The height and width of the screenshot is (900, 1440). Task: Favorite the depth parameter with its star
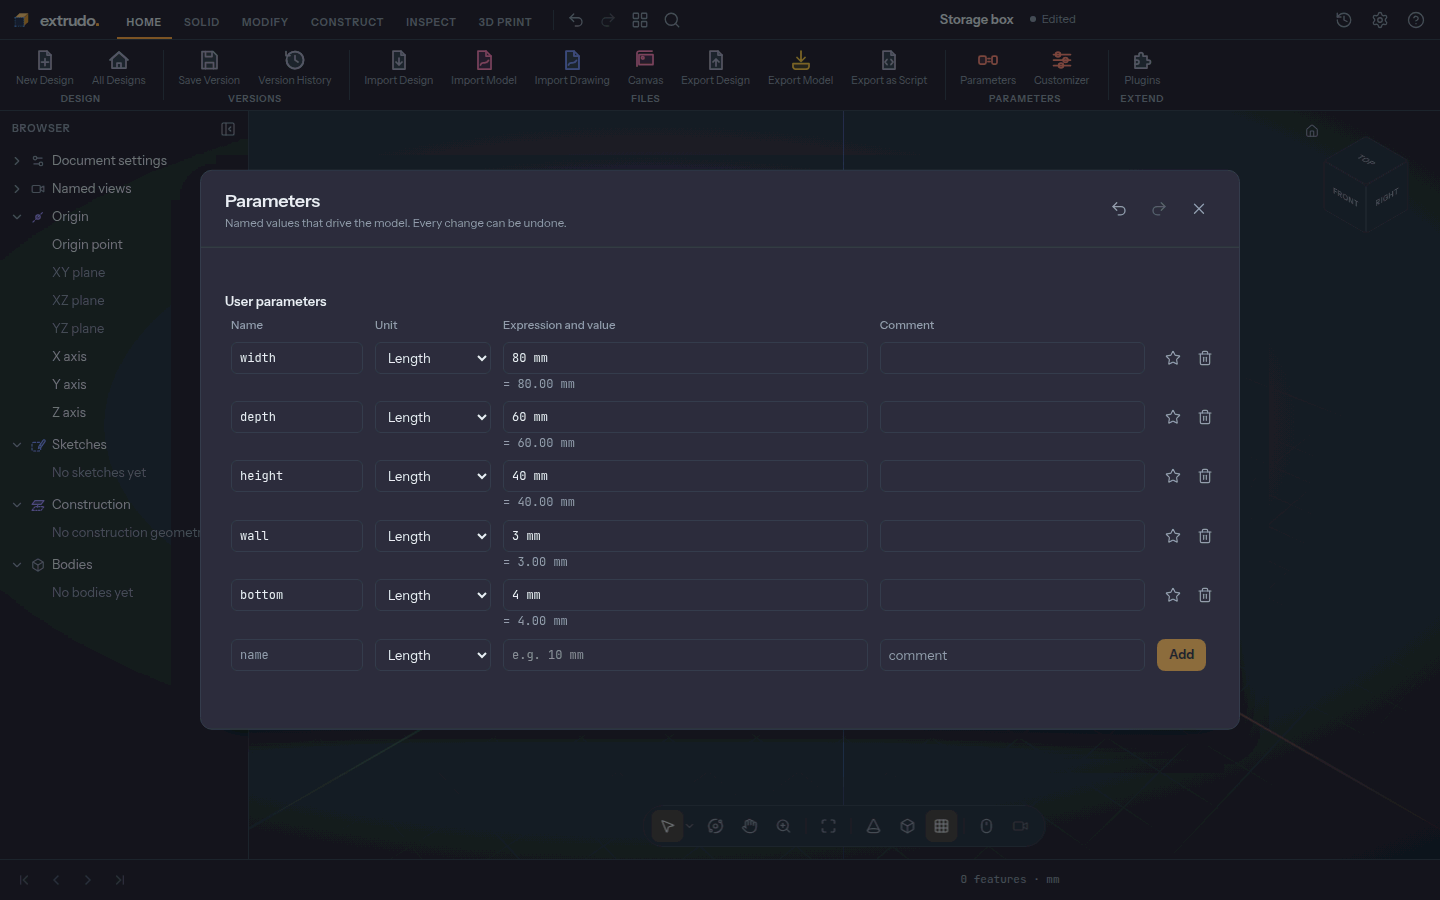point(1173,417)
